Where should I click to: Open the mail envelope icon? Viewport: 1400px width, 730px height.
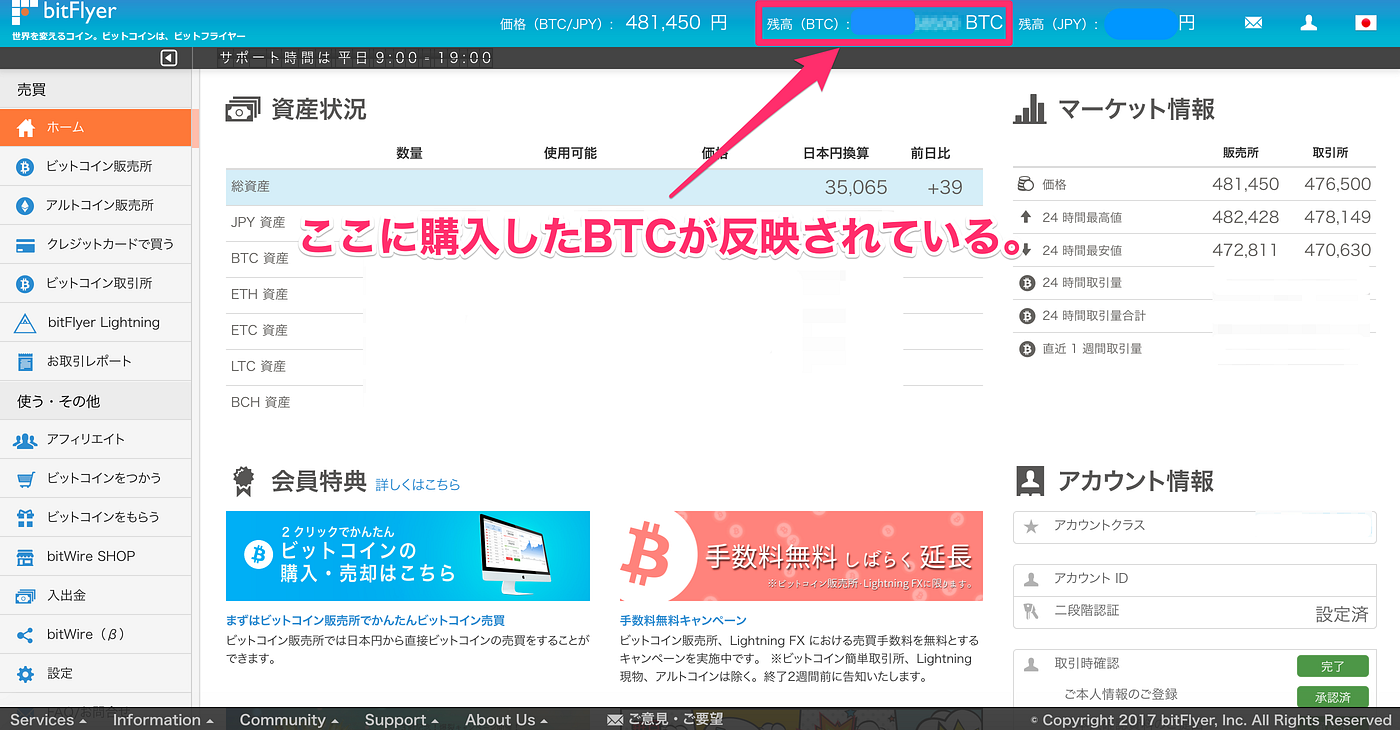[1253, 23]
